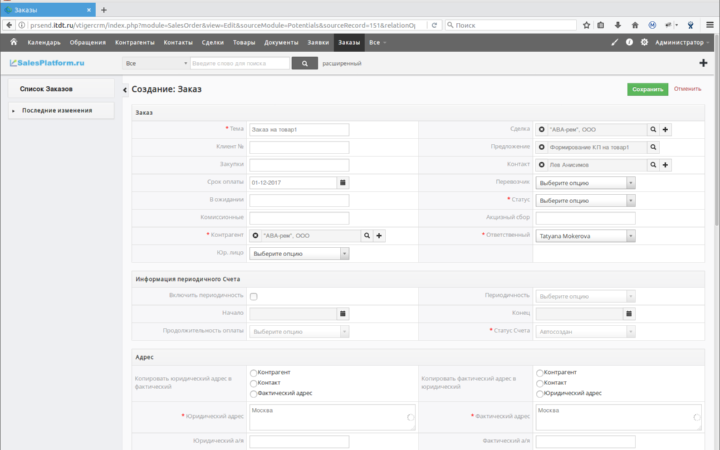Open calendar for Срок оплаты
This screenshot has width=720, height=450.
pyautogui.click(x=343, y=182)
